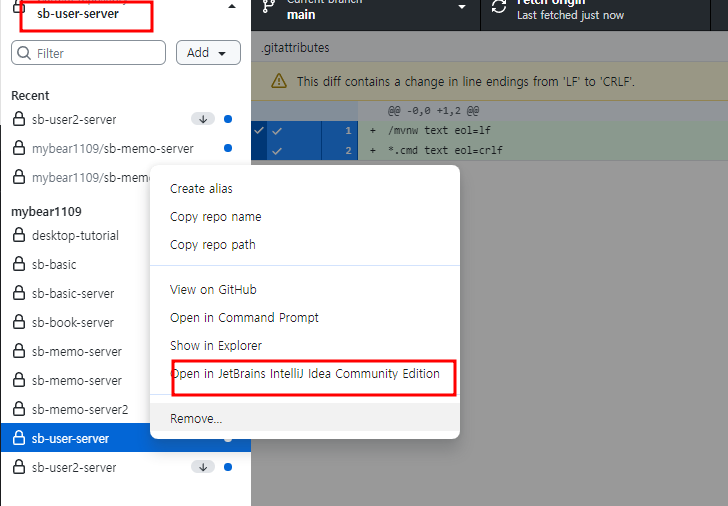Click the mybear1109 group heading
Screen dimensions: 728x506
(x=46, y=211)
